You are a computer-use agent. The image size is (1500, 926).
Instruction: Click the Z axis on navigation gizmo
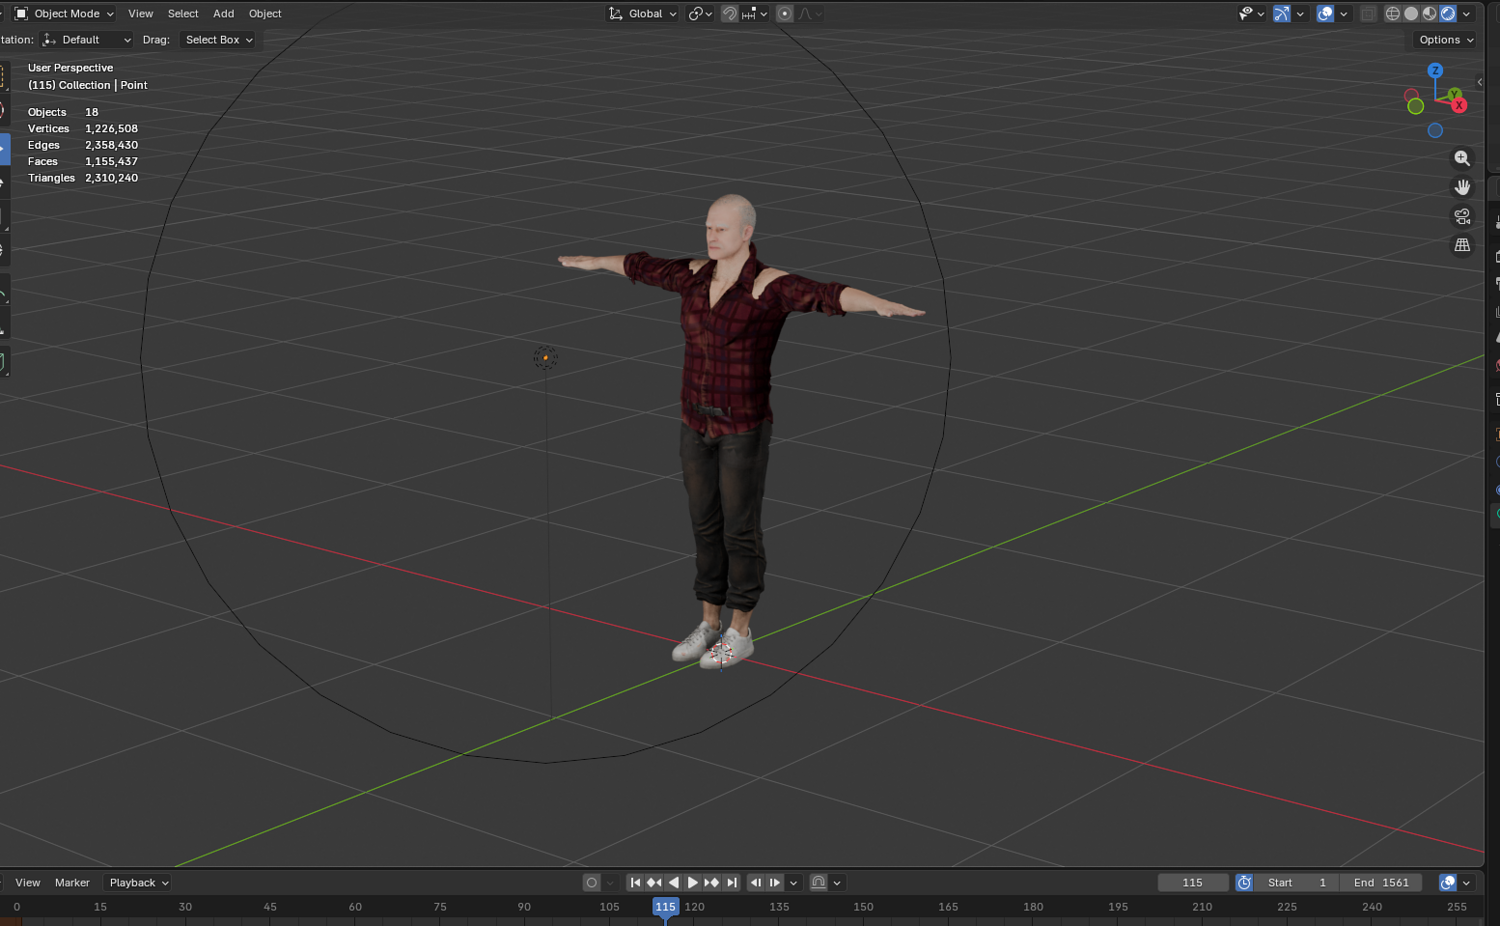[x=1435, y=70]
